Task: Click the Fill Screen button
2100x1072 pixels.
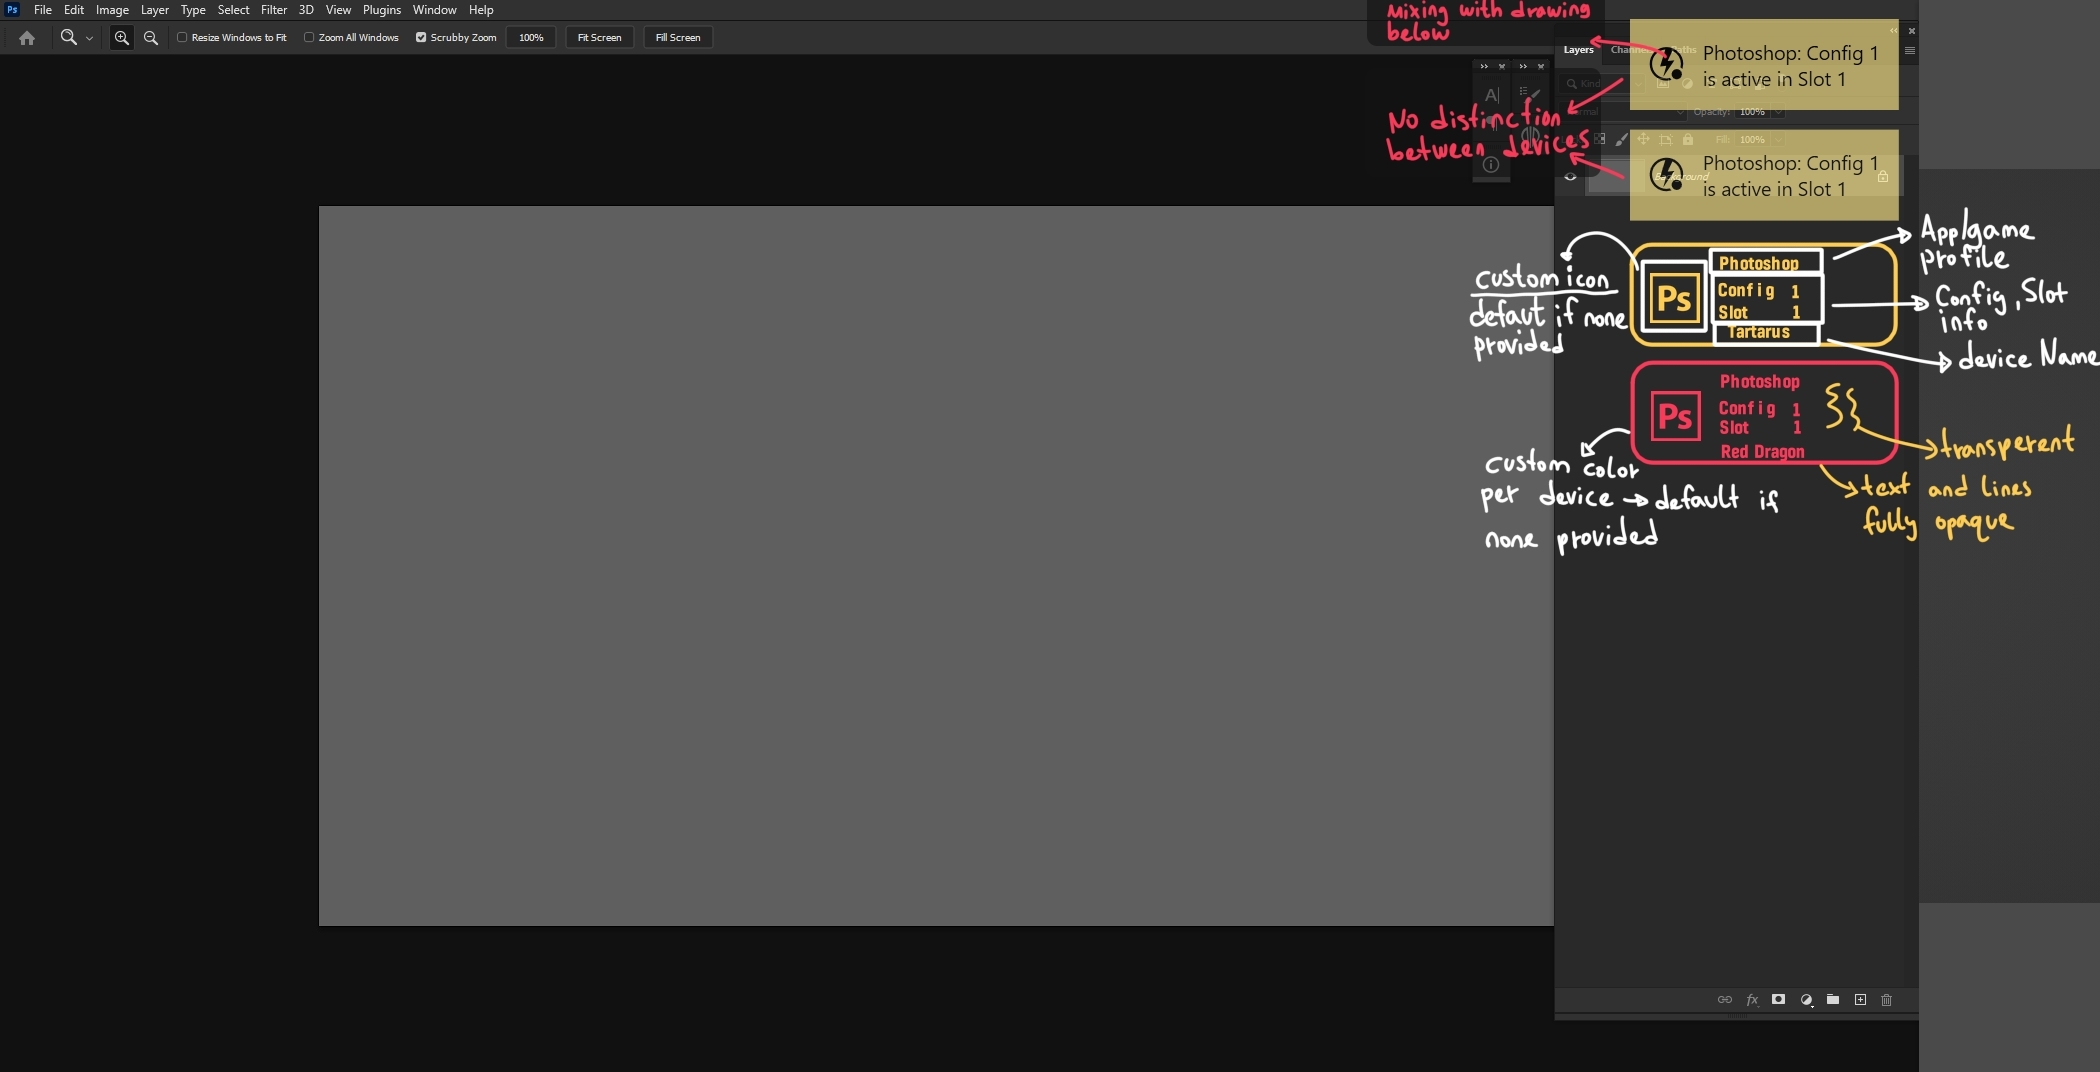Action: tap(677, 38)
